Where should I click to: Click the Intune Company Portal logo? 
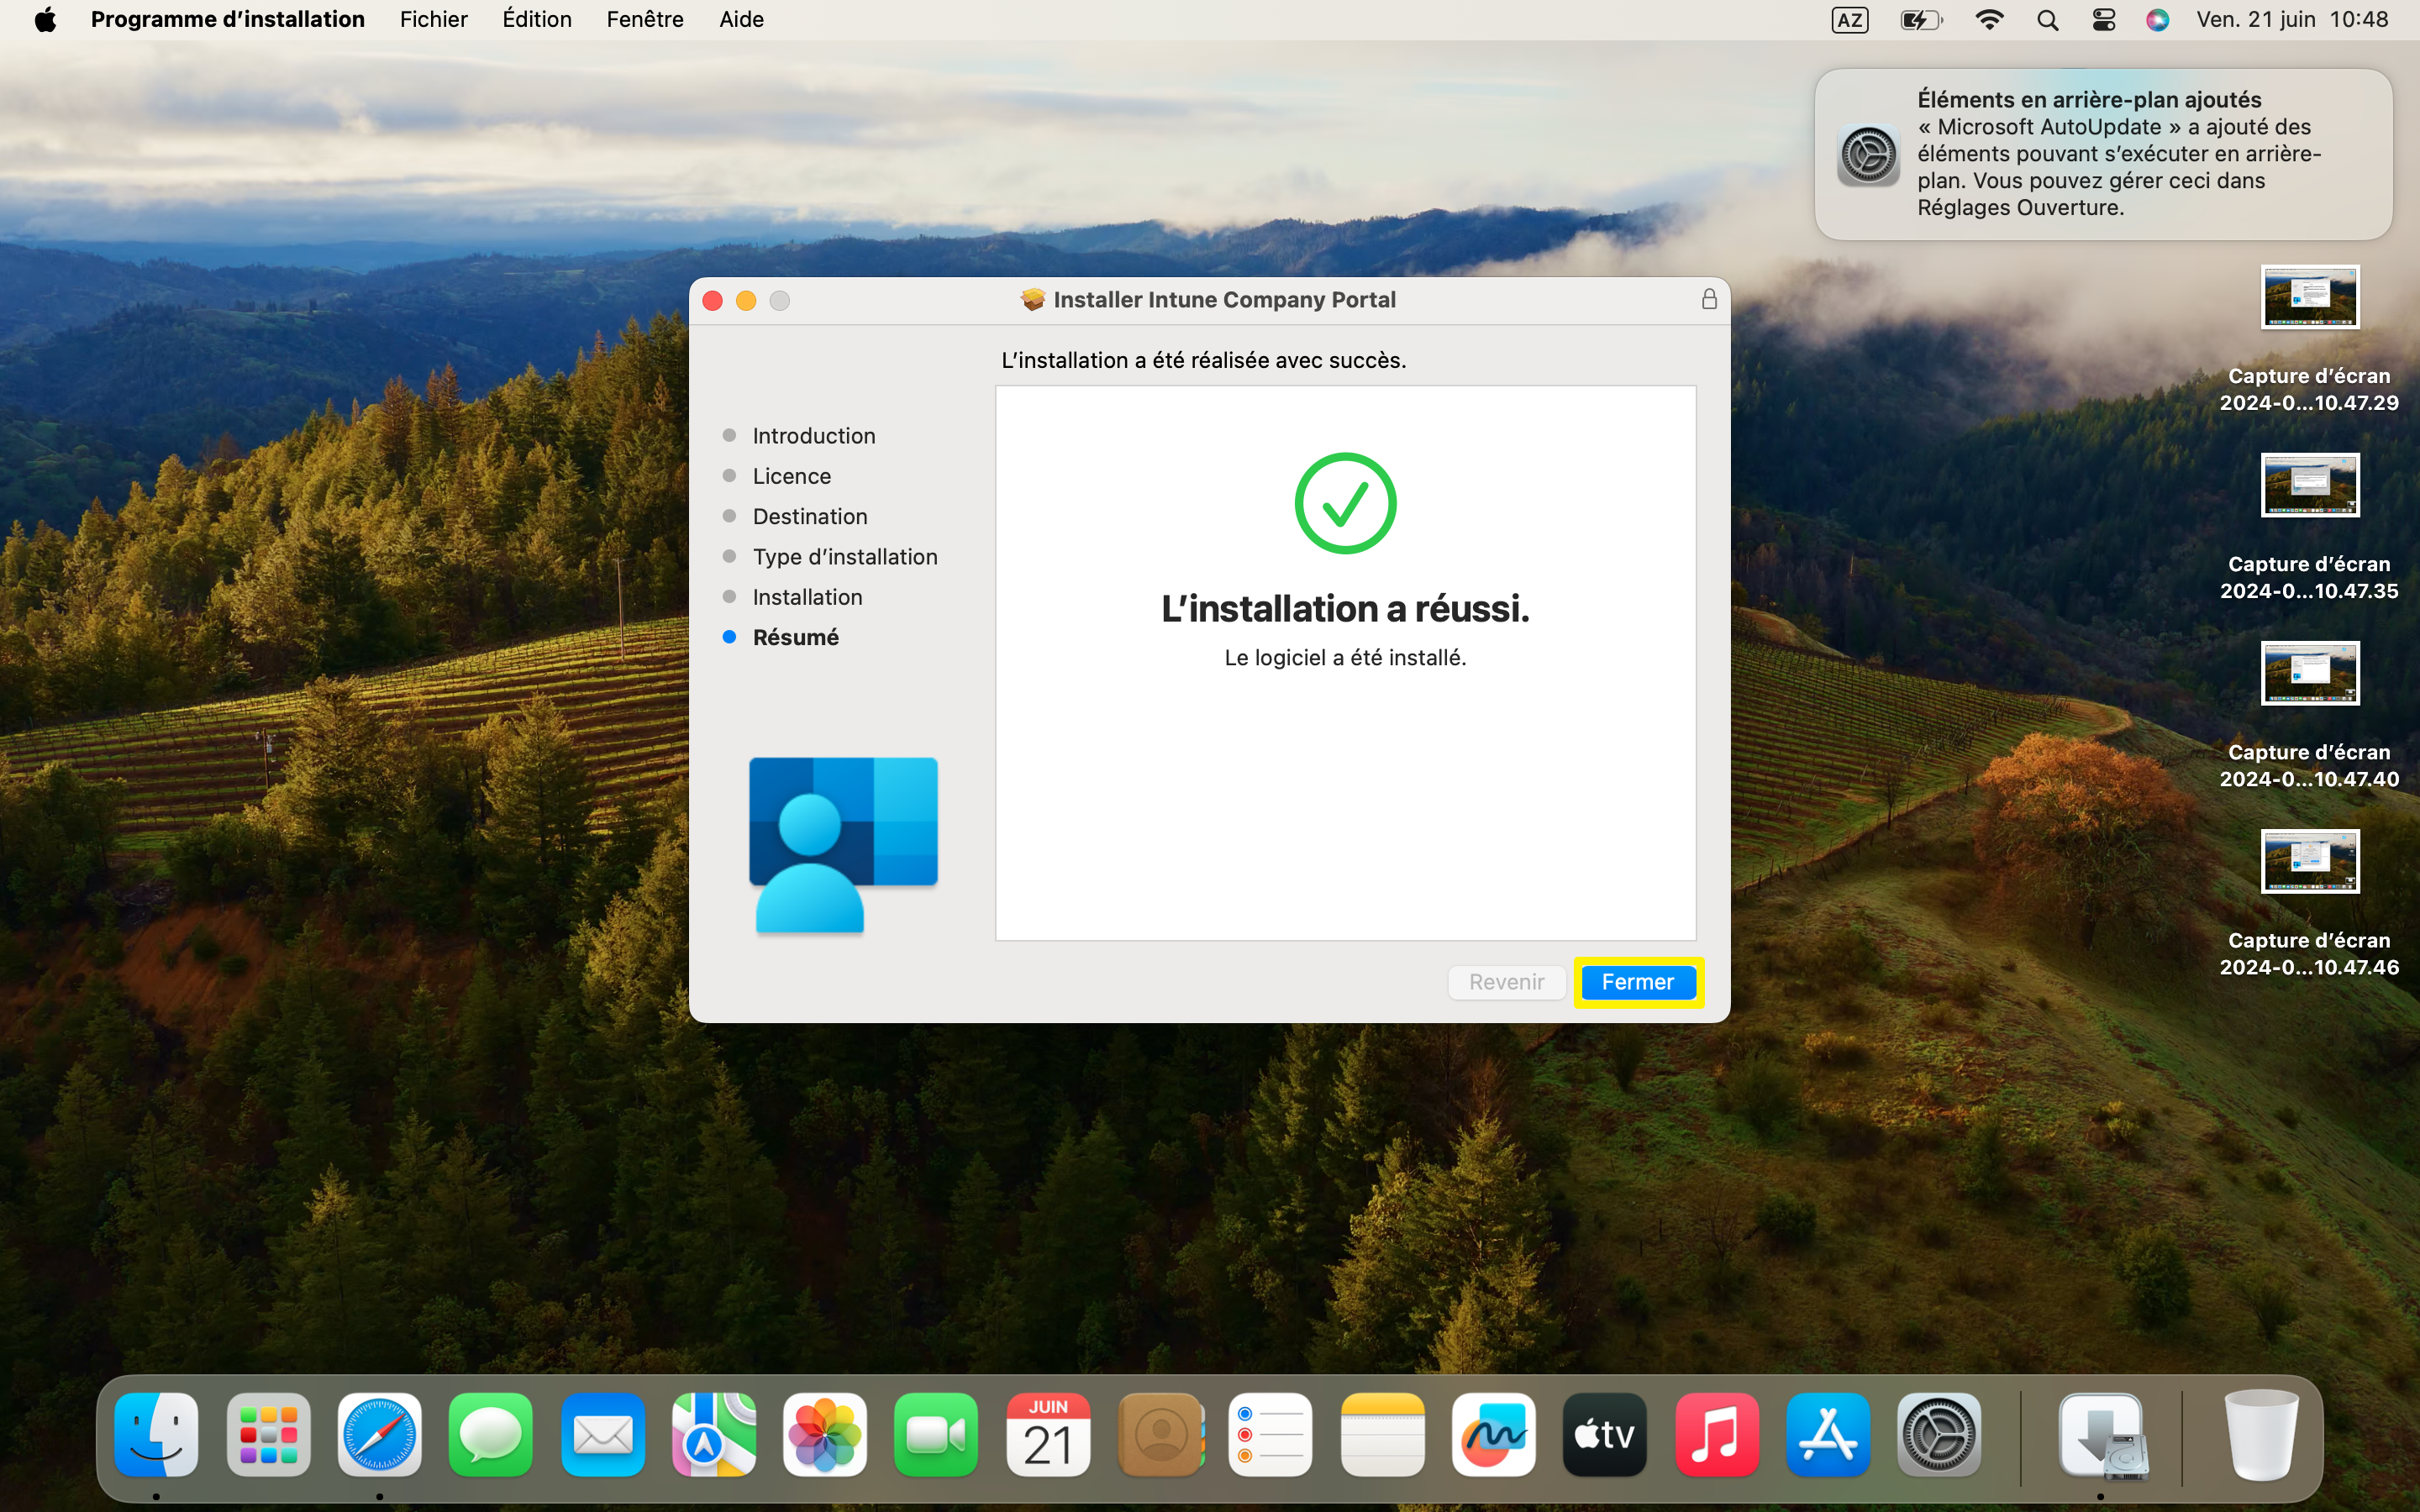click(843, 845)
